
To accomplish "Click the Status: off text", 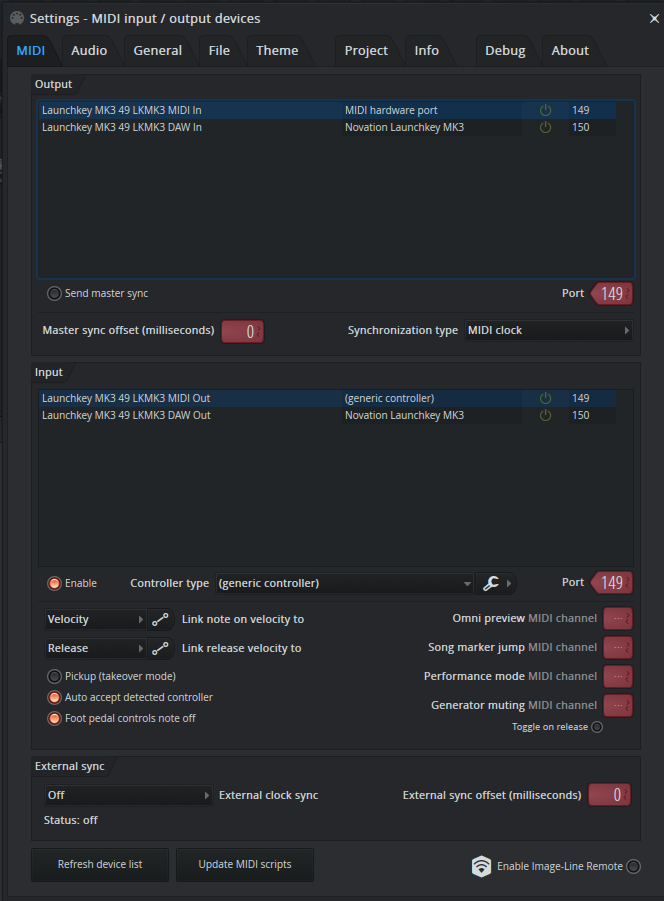I will click(71, 820).
